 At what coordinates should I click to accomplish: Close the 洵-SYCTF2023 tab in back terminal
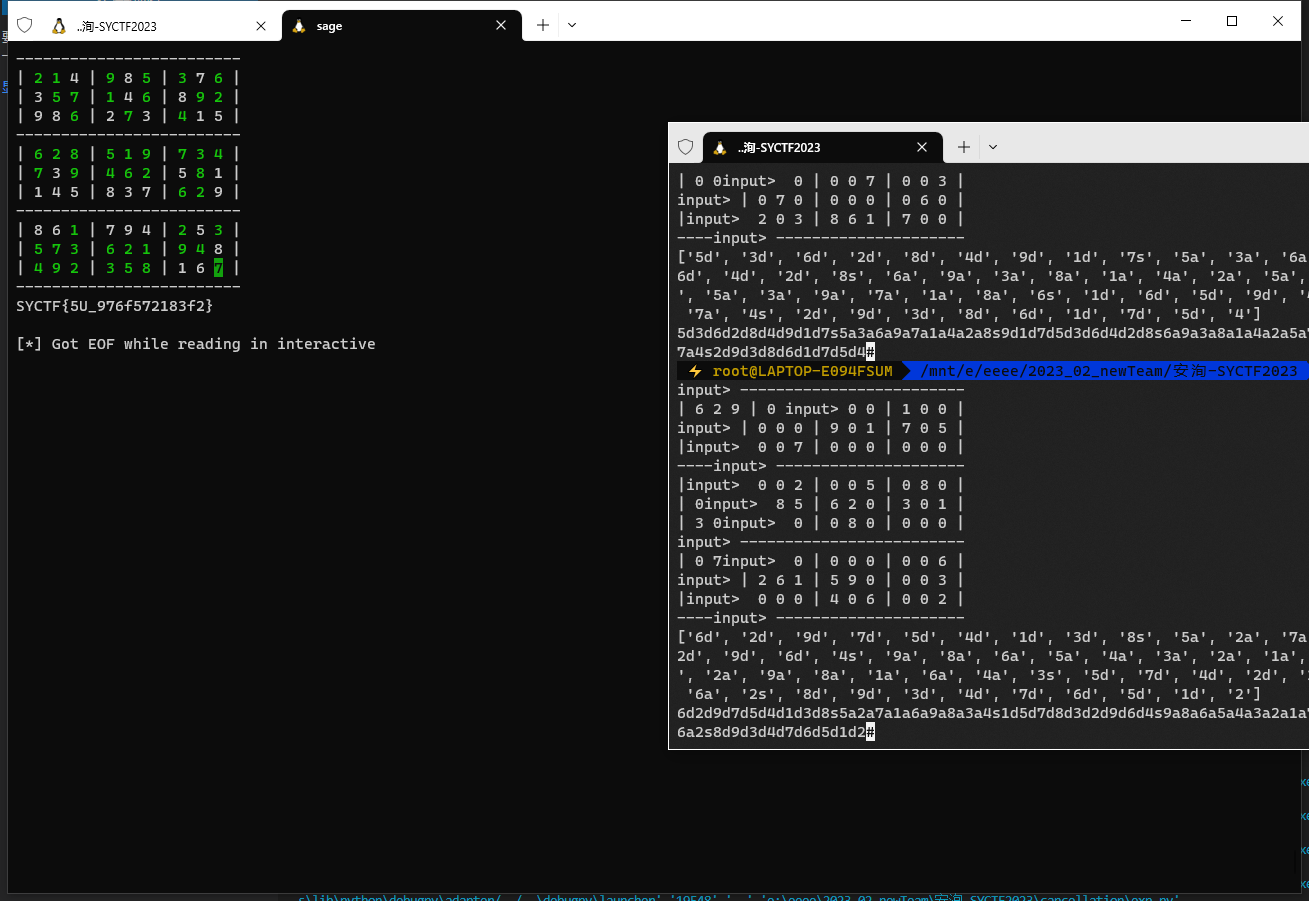click(x=261, y=26)
